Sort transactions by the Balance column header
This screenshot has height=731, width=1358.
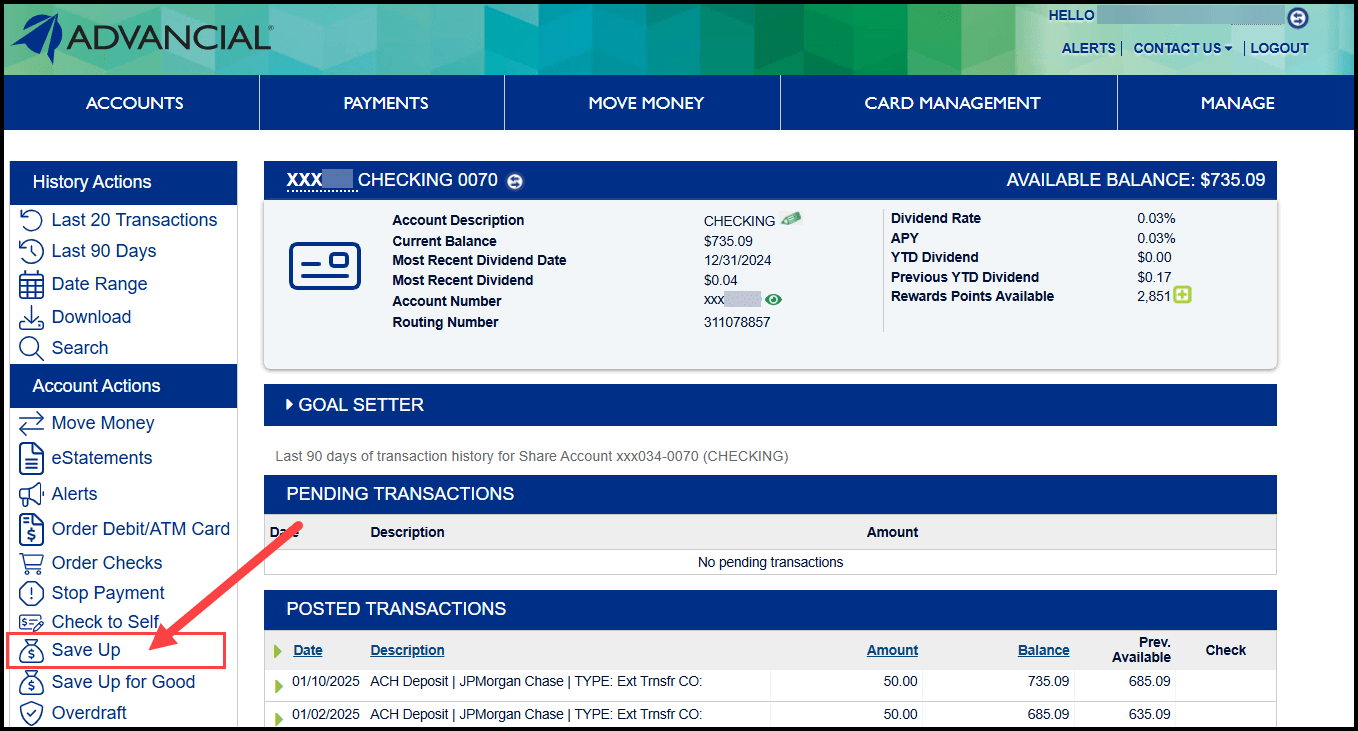[x=1043, y=650]
